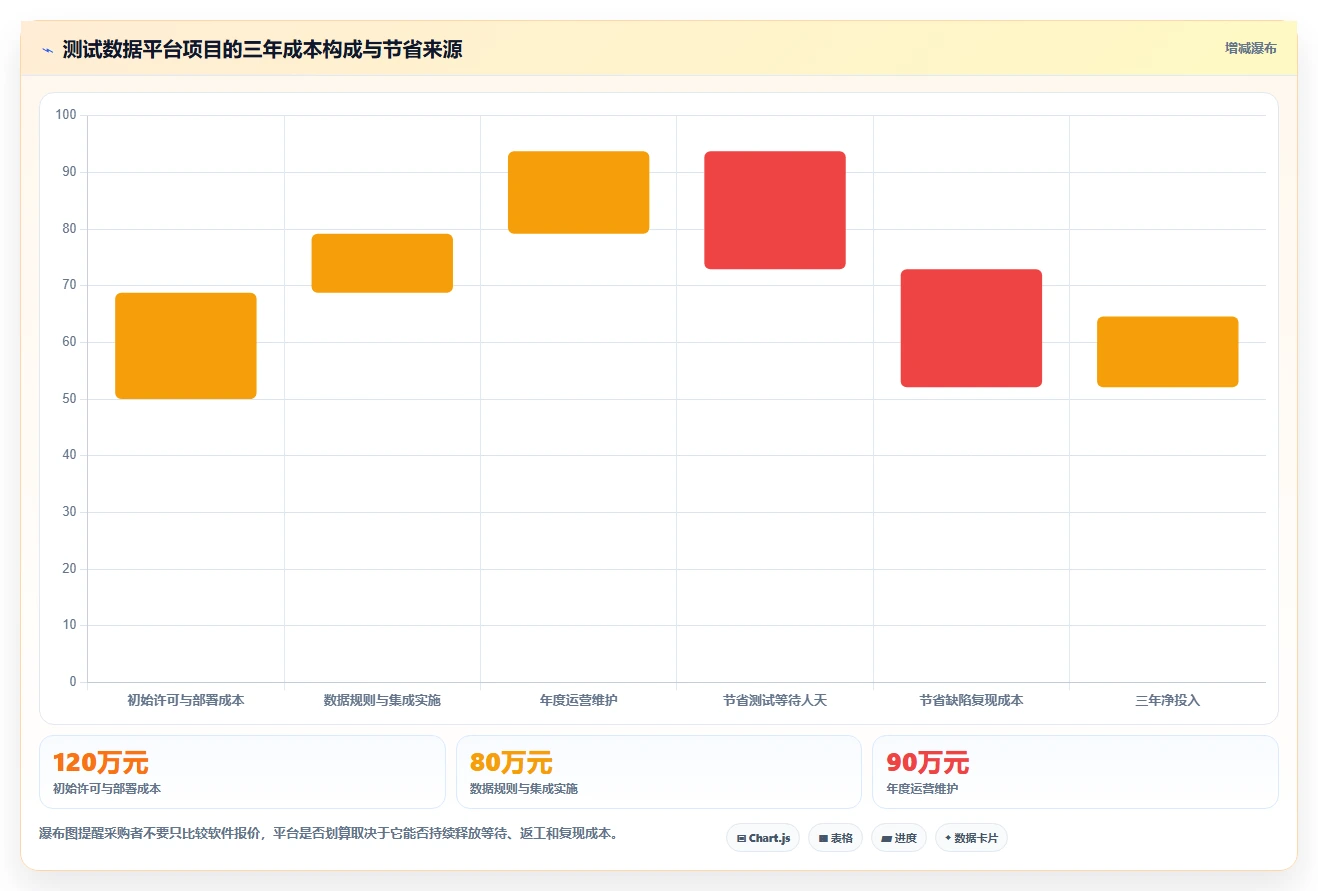Click the chart title 测试数据平台项目的三年成本构成与节省来源

point(262,49)
